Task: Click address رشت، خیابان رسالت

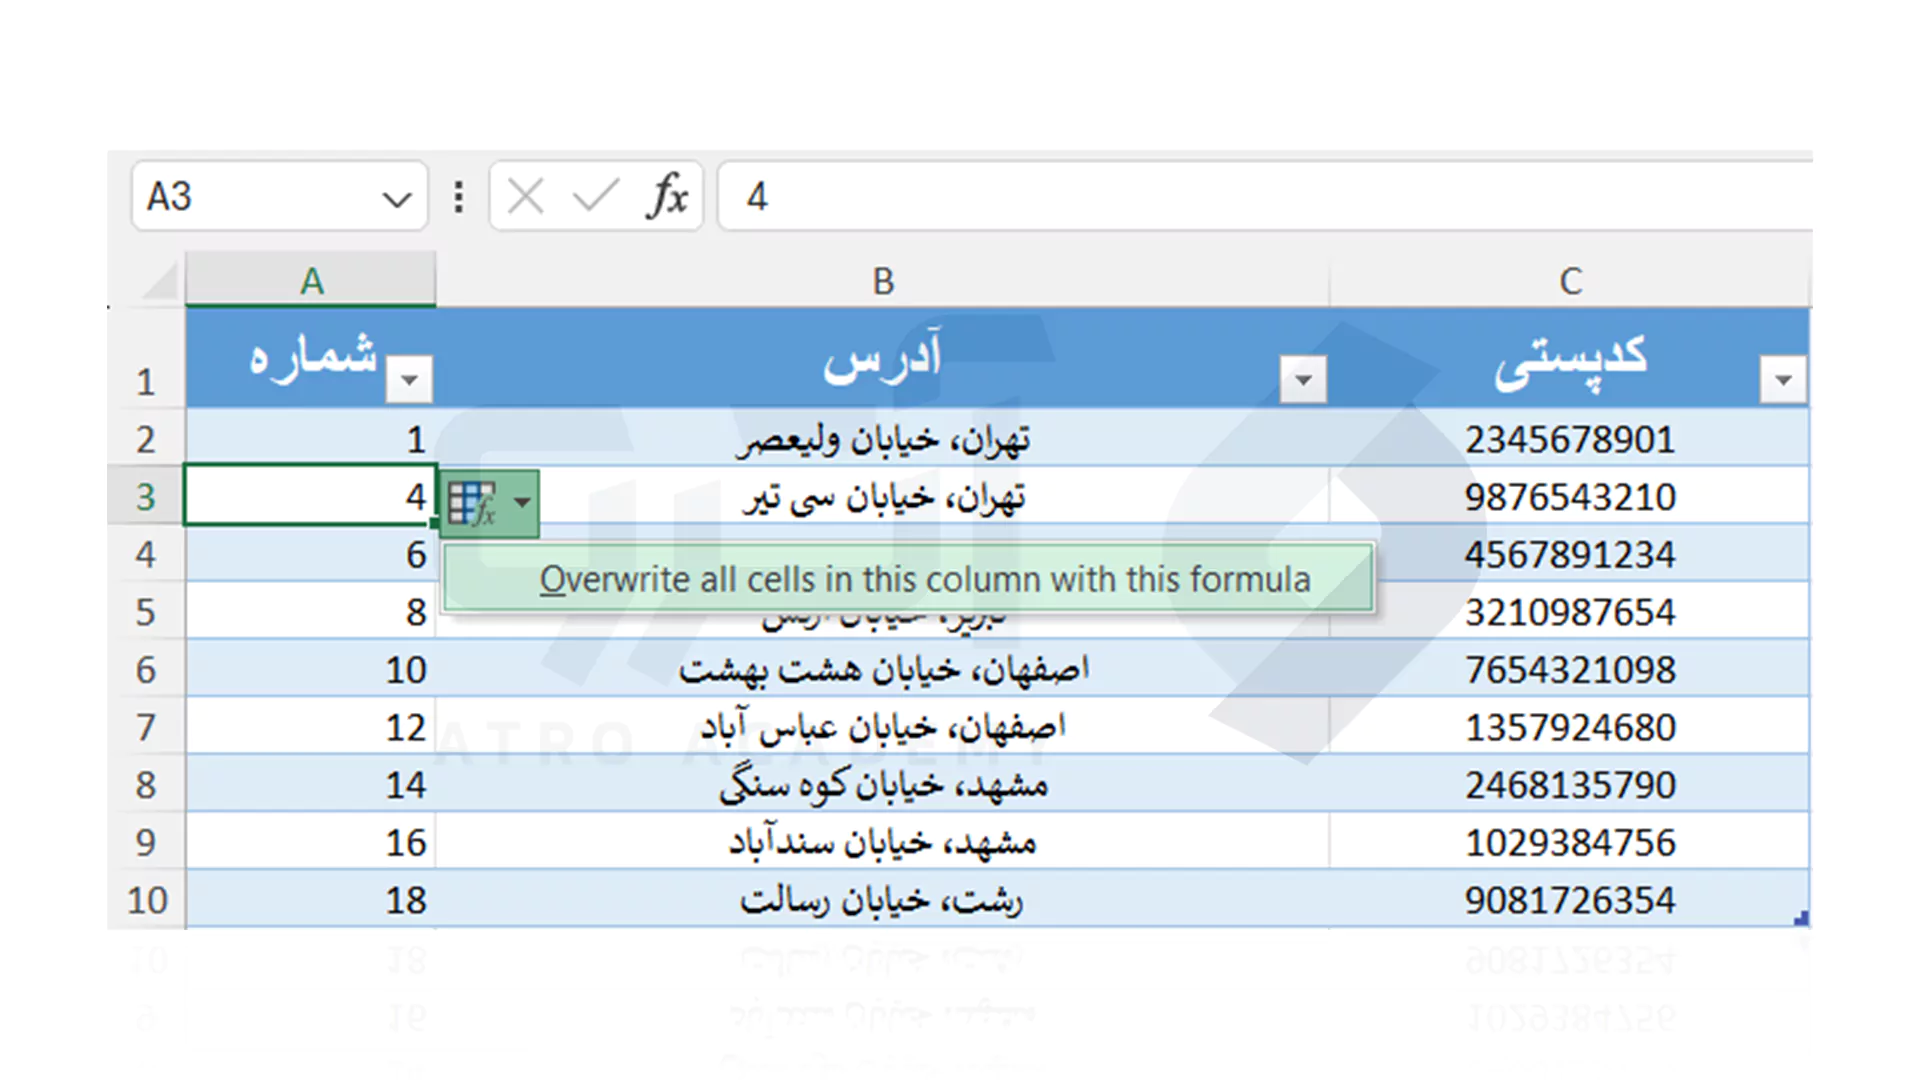Action: (x=883, y=900)
